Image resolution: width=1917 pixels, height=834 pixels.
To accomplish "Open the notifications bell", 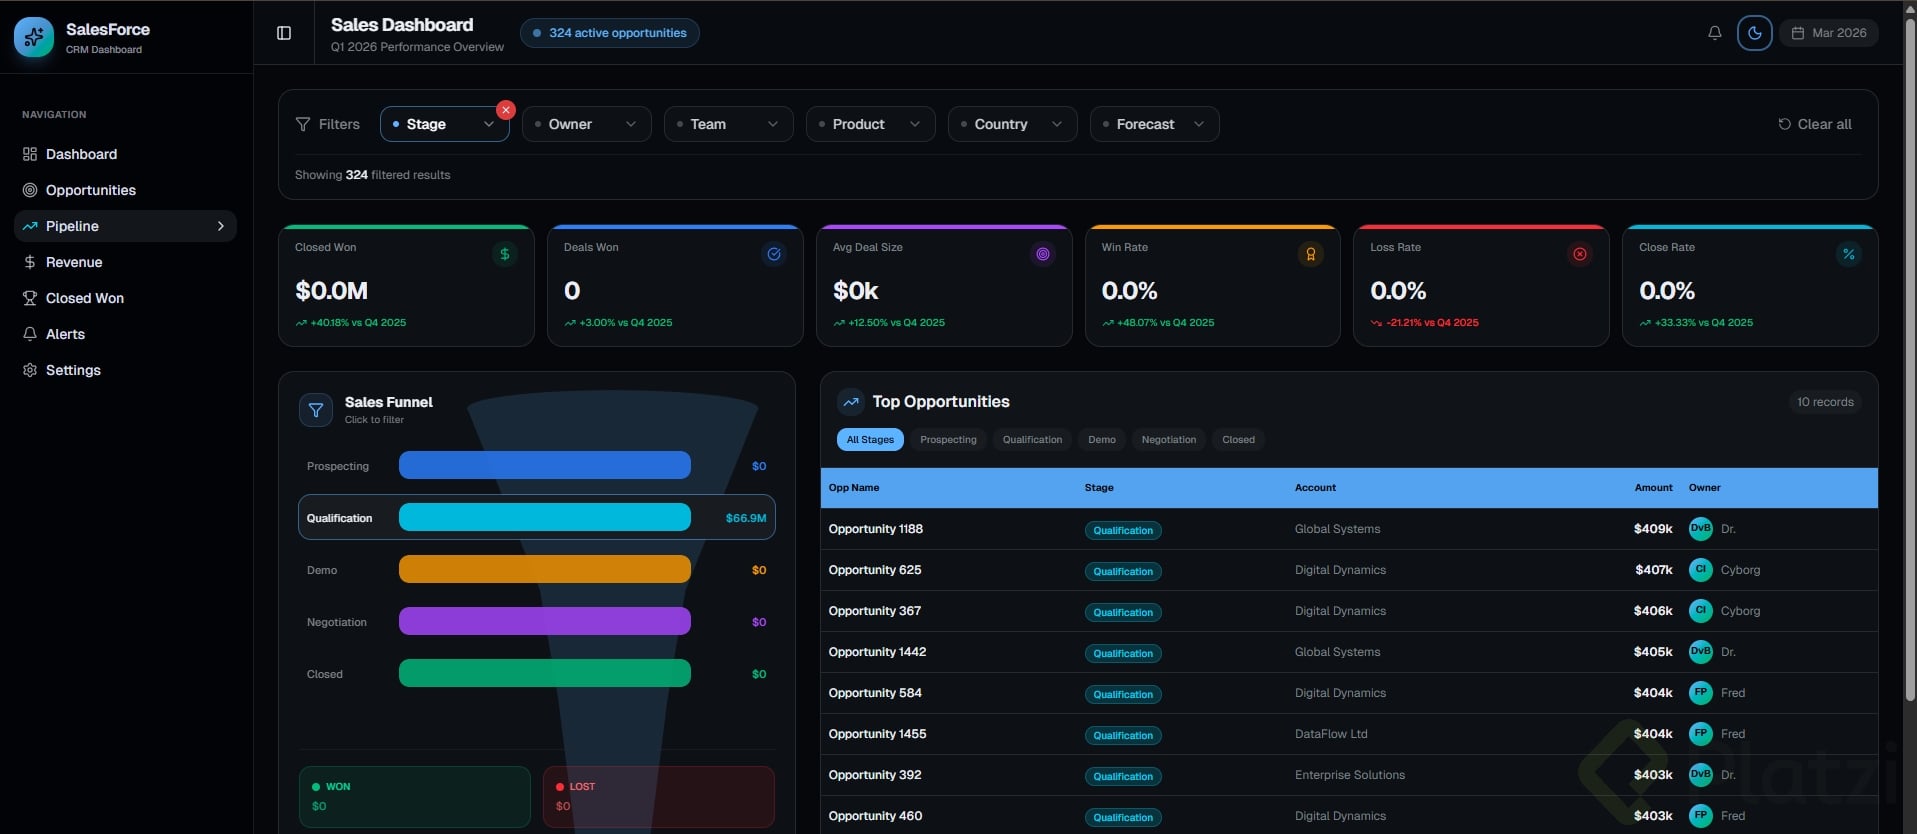I will (1714, 33).
